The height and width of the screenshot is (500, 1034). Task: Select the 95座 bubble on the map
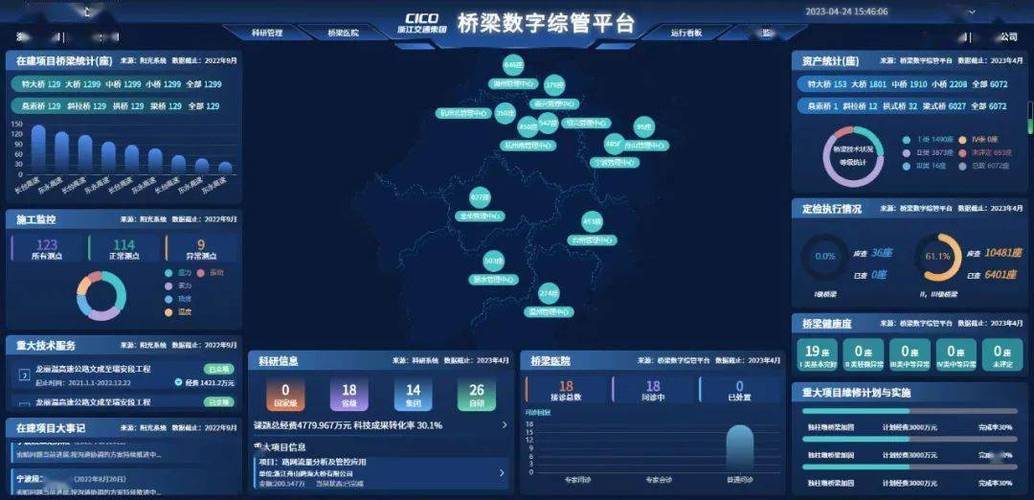(x=644, y=127)
